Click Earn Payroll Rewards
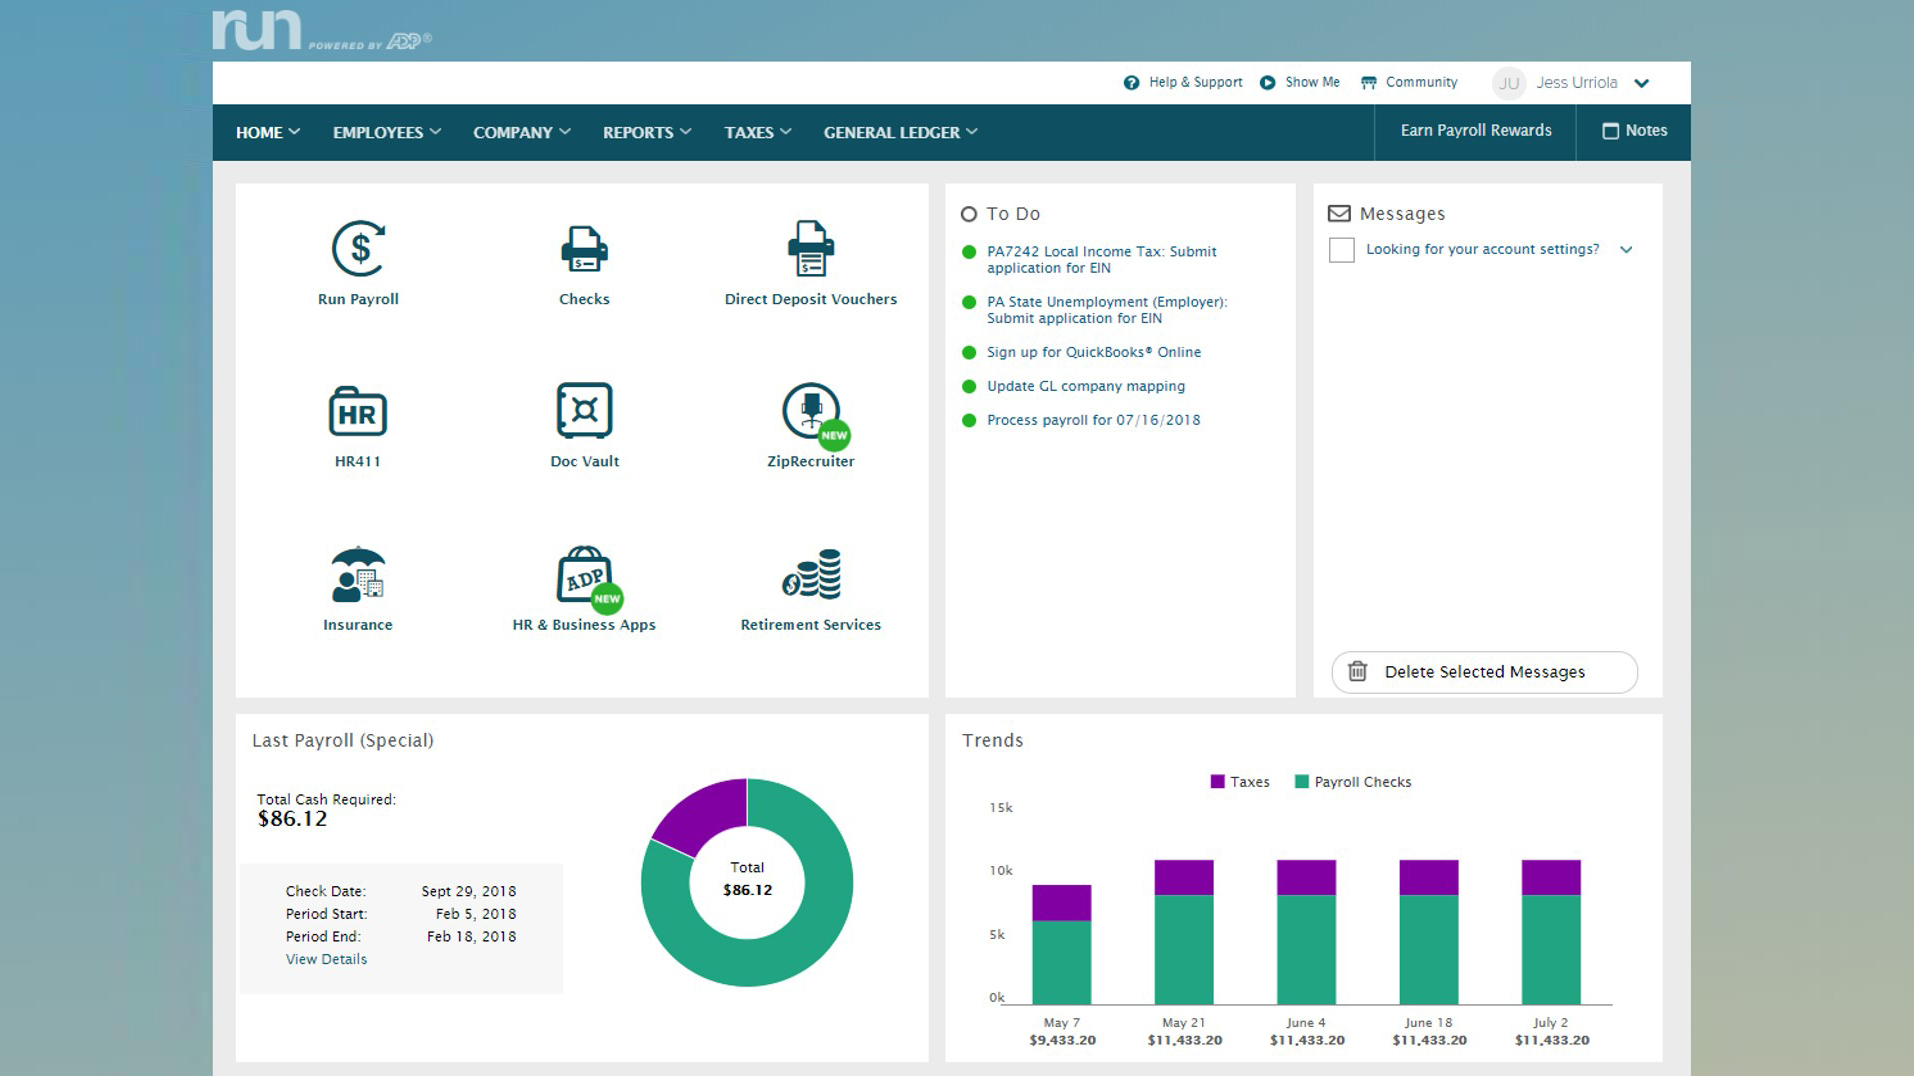This screenshot has height=1076, width=1914. coord(1475,131)
